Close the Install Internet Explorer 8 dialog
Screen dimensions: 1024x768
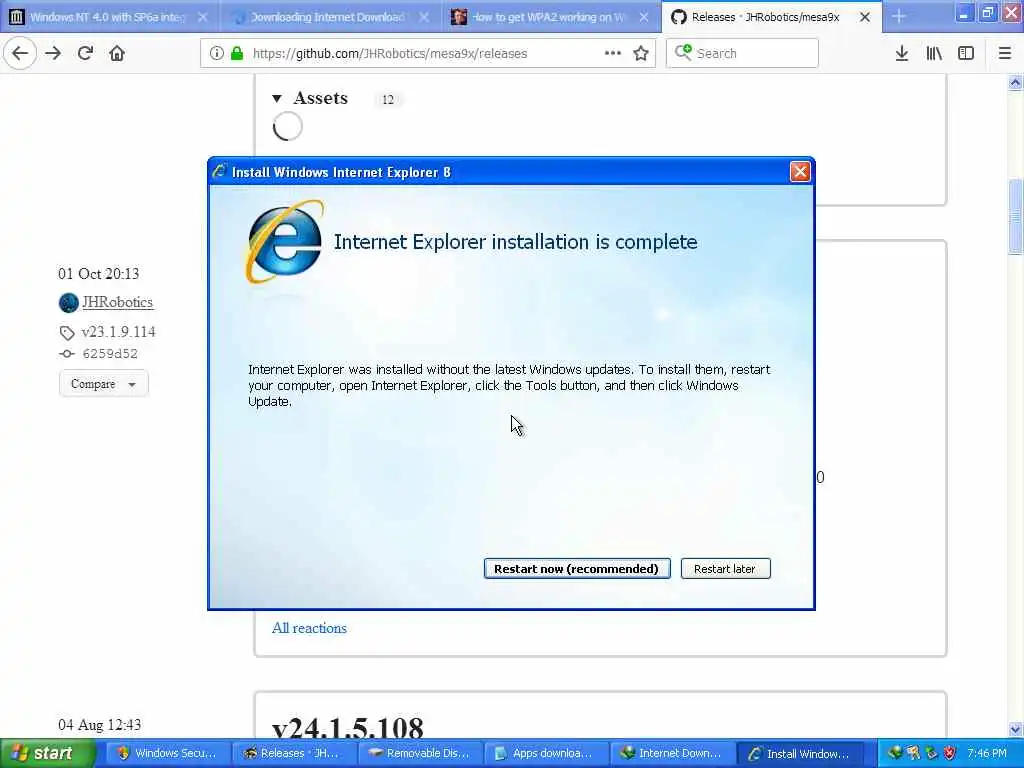tap(800, 172)
